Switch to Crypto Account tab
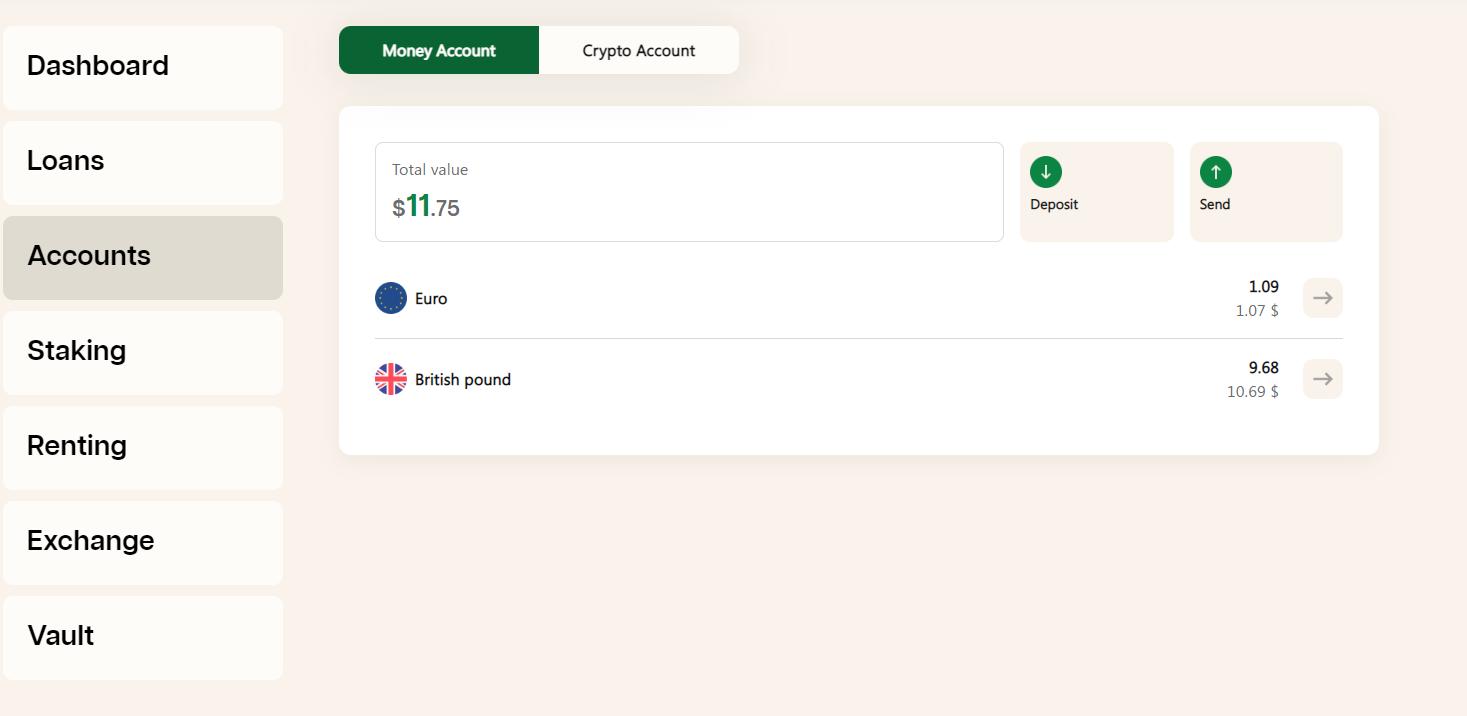 pos(639,50)
